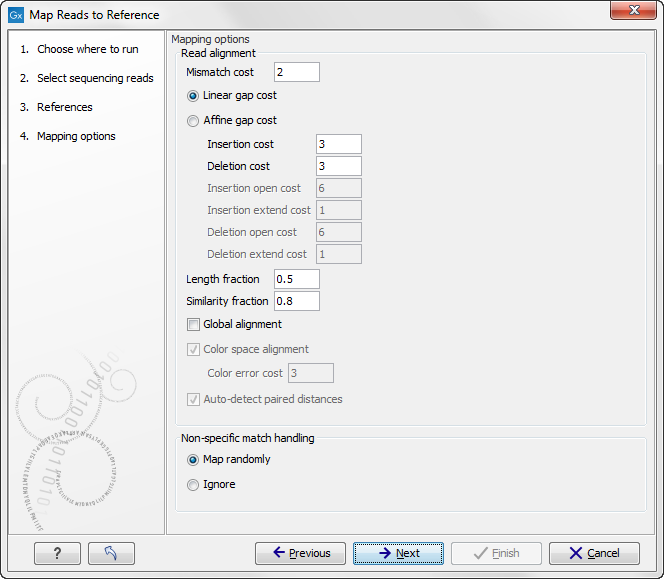Viewport: 664px width, 579px height.
Task: Click the Next button
Action: tap(398, 553)
